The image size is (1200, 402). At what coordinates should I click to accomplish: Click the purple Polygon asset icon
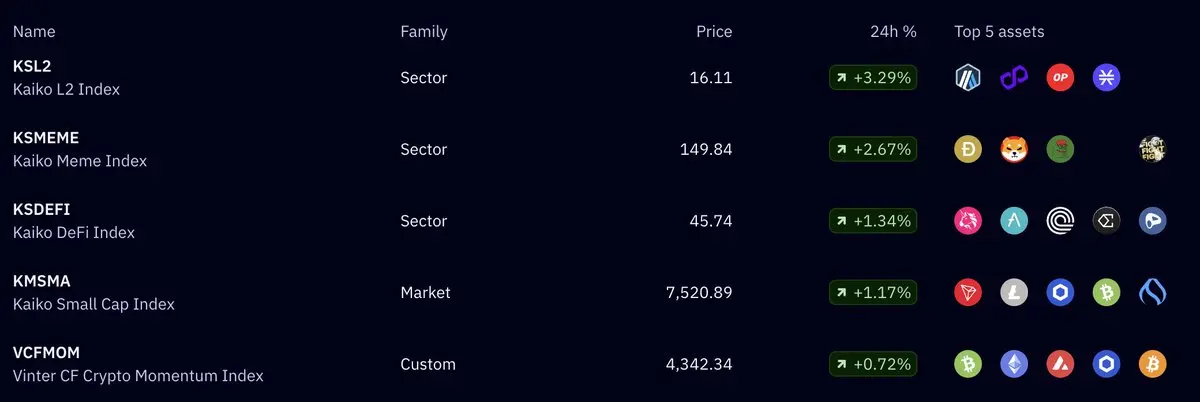(x=1014, y=77)
